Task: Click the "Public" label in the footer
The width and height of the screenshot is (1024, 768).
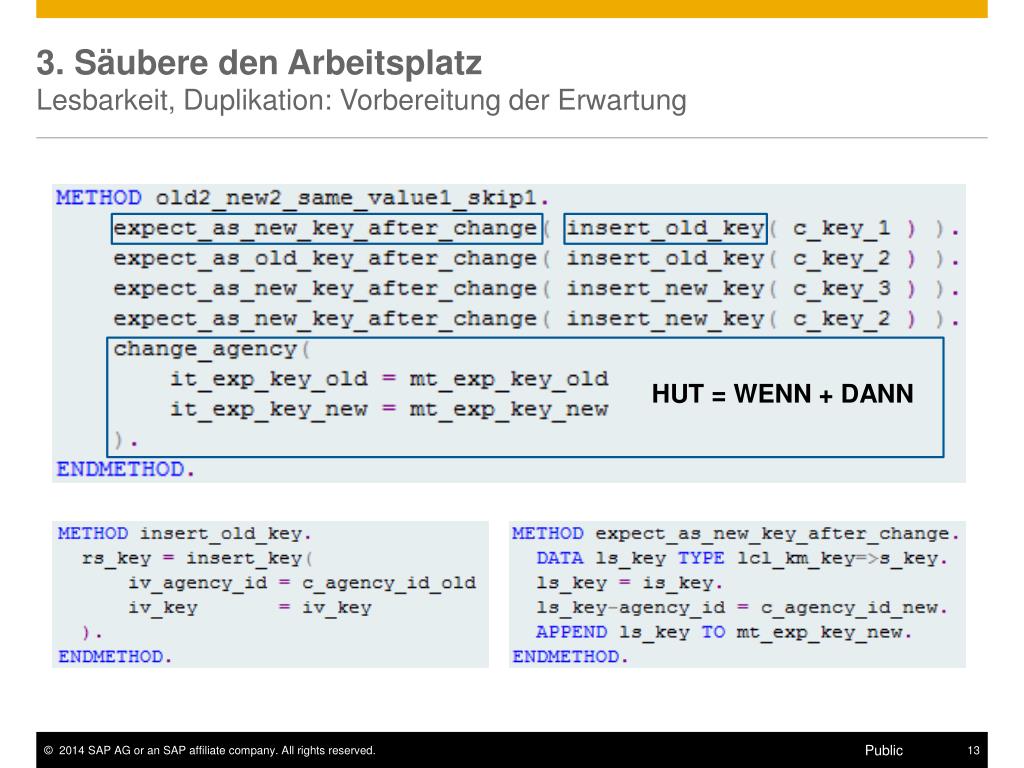Action: [884, 750]
